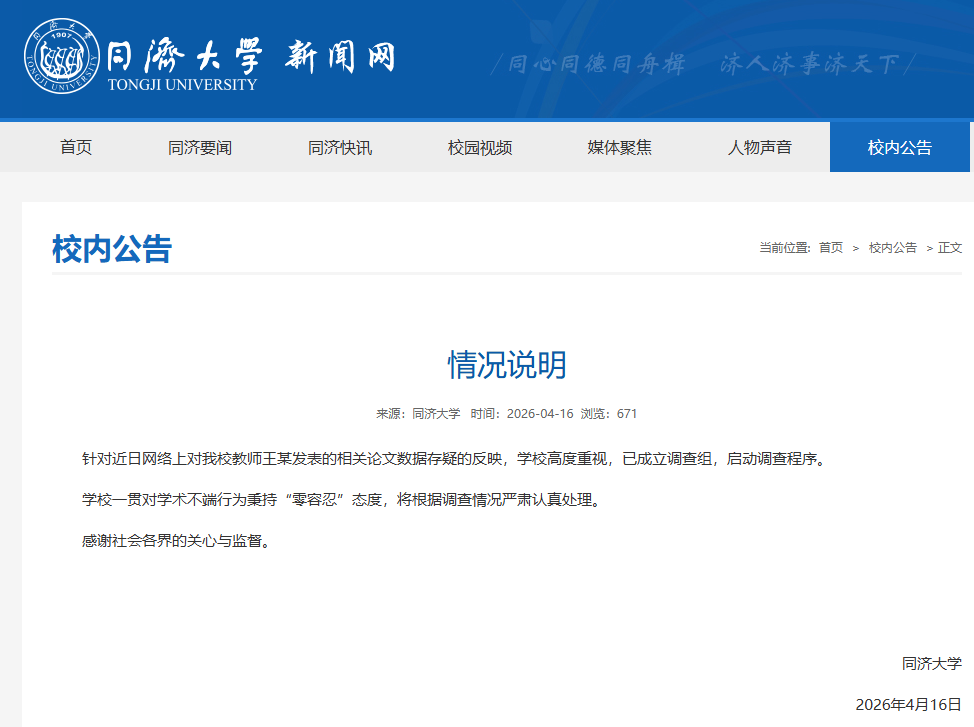Click the large blue 校内公告 section heading
The height and width of the screenshot is (727, 974).
coord(112,249)
